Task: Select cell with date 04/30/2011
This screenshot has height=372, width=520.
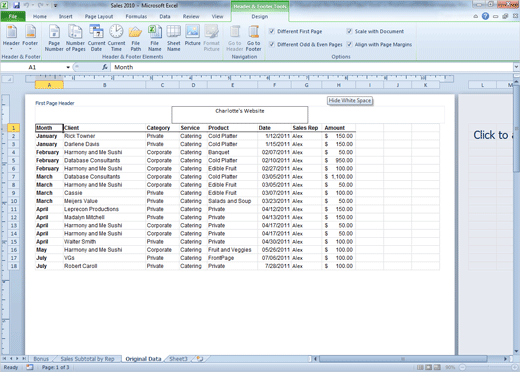Action: click(x=274, y=242)
